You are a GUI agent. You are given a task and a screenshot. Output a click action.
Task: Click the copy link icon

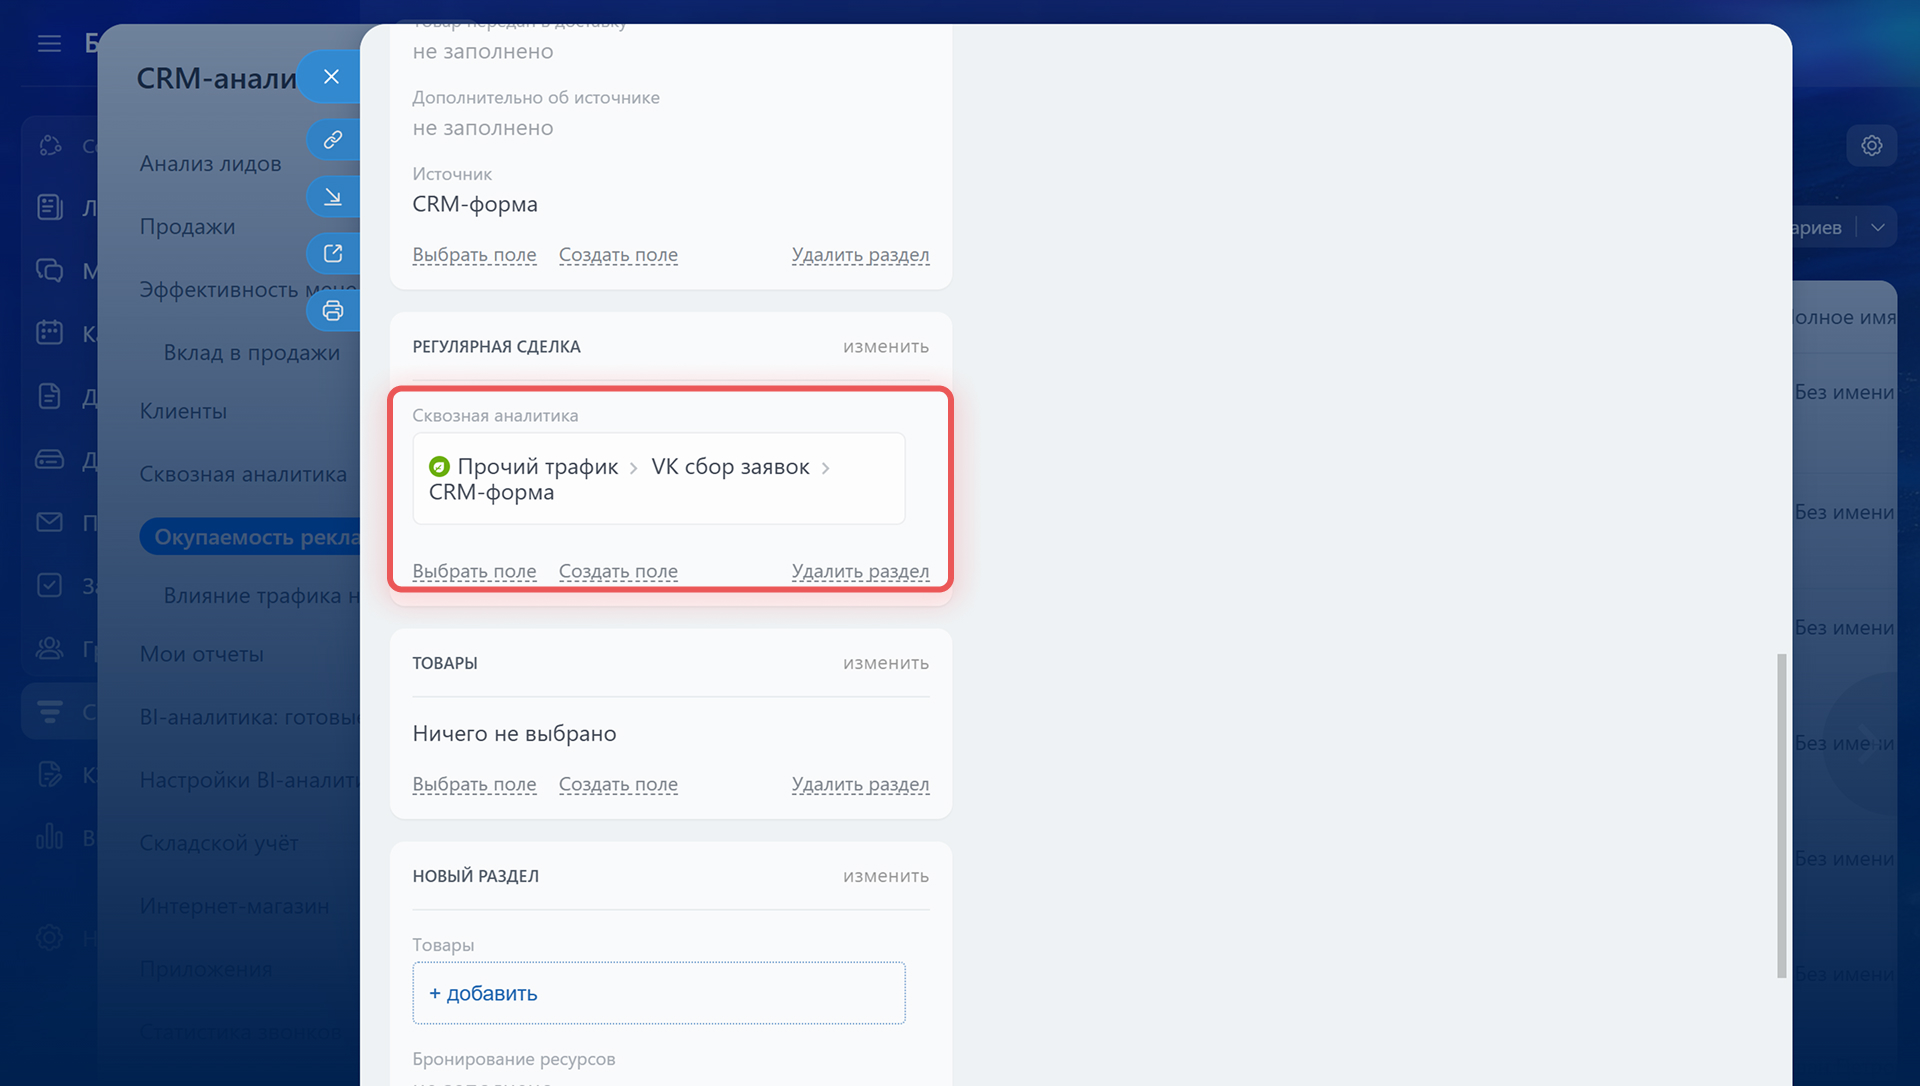point(332,139)
